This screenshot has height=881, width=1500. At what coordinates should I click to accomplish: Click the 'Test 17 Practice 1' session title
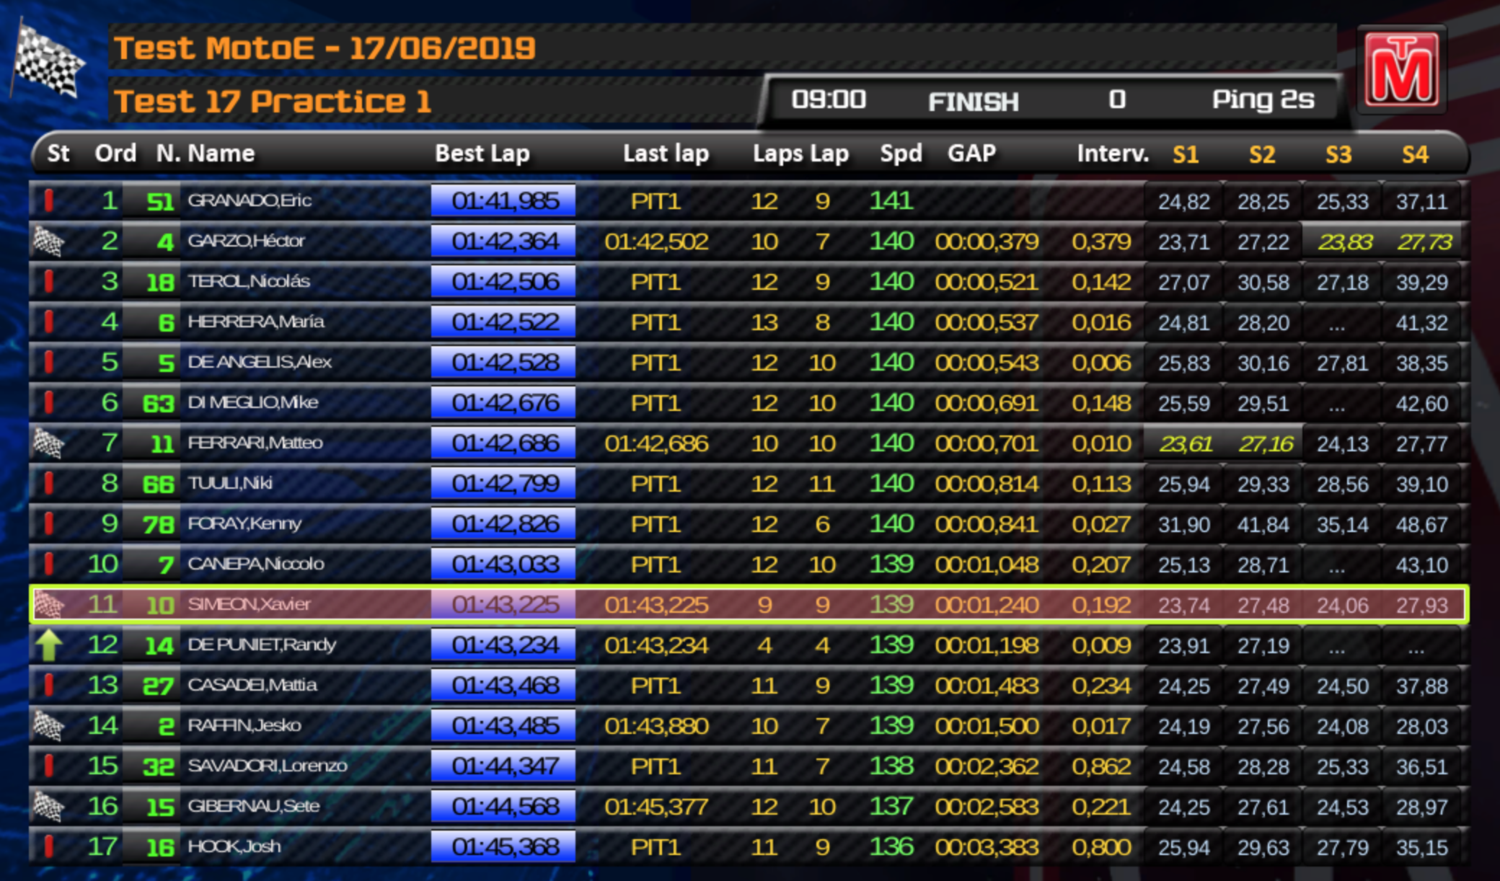(272, 101)
